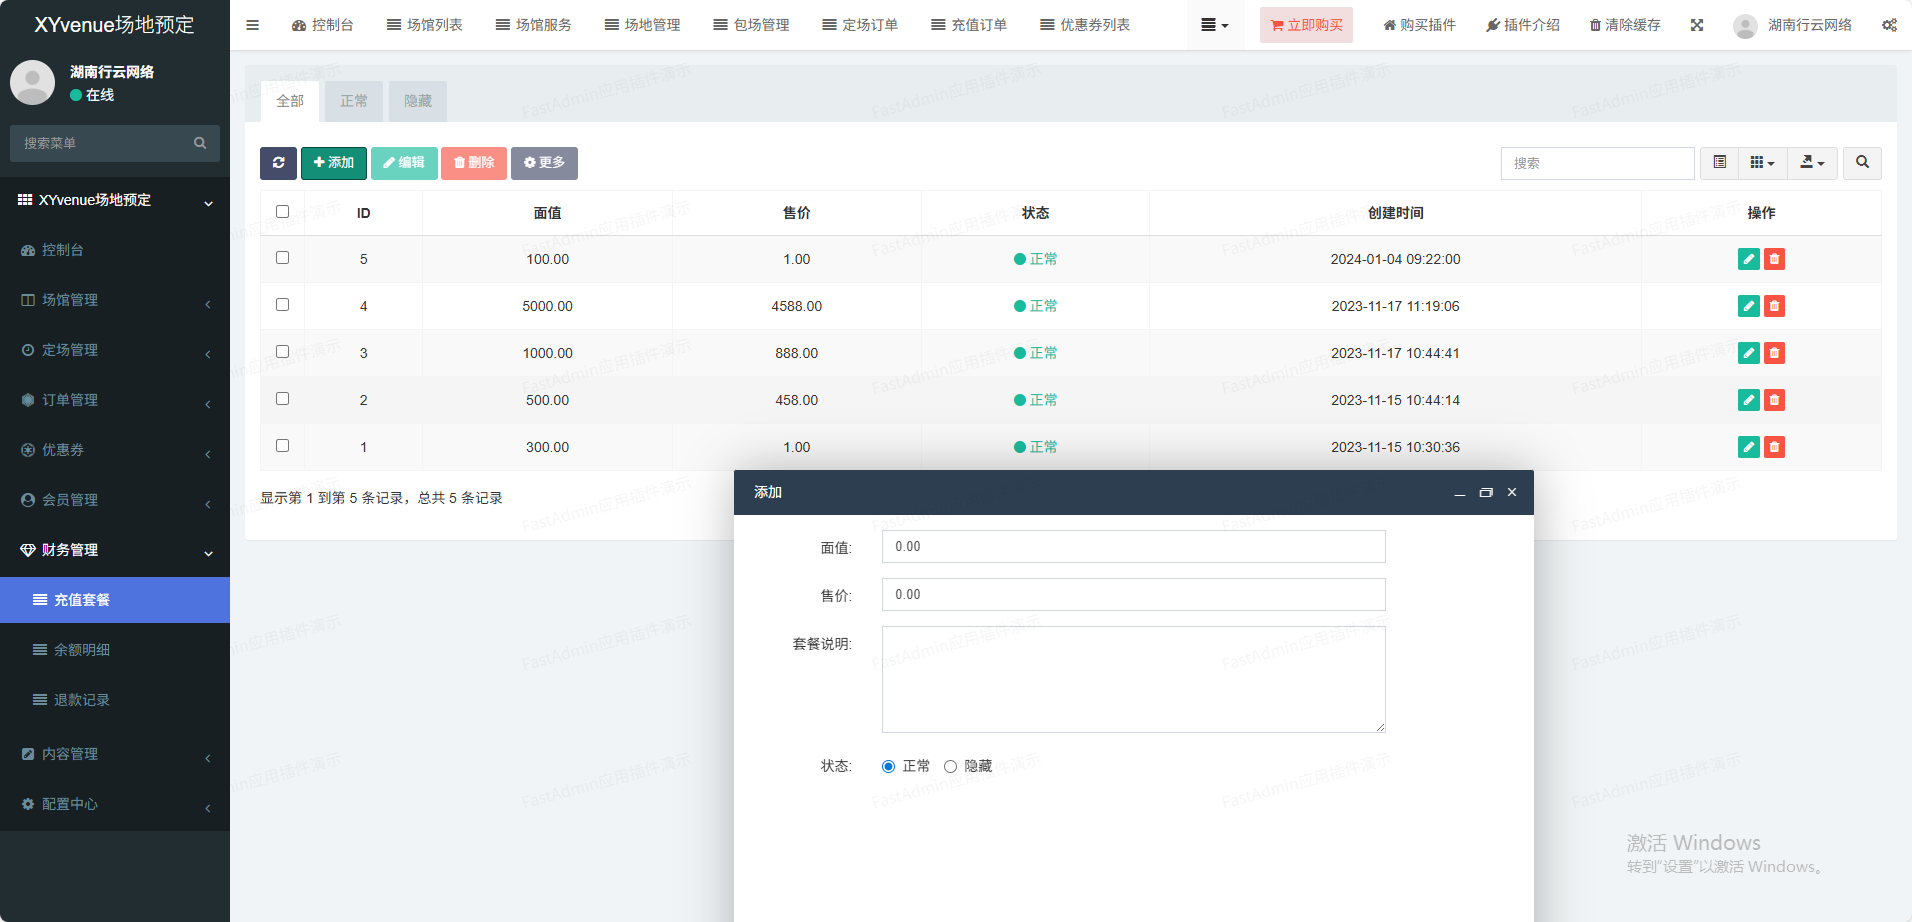Toggle the sidebar hamburger menu icon

point(252,25)
